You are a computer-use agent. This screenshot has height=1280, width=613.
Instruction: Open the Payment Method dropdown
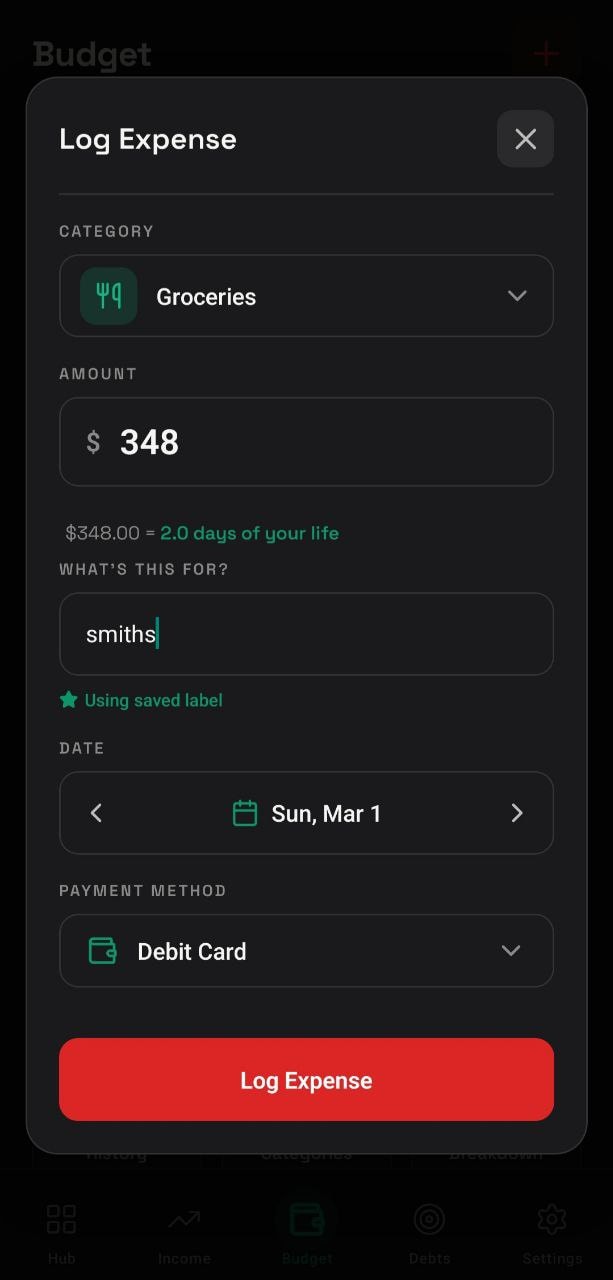(x=510, y=951)
